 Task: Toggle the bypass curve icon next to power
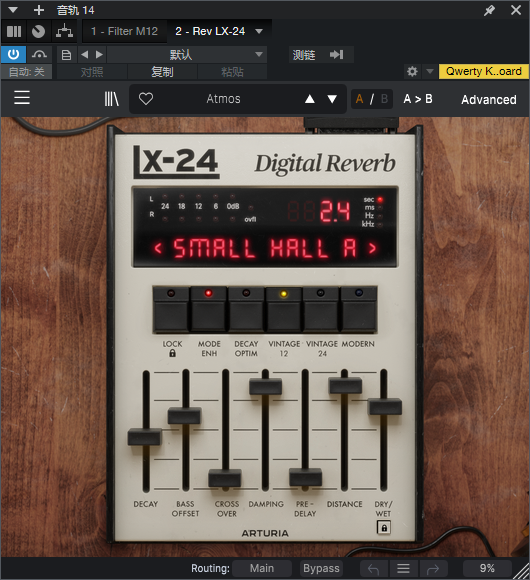(39, 55)
